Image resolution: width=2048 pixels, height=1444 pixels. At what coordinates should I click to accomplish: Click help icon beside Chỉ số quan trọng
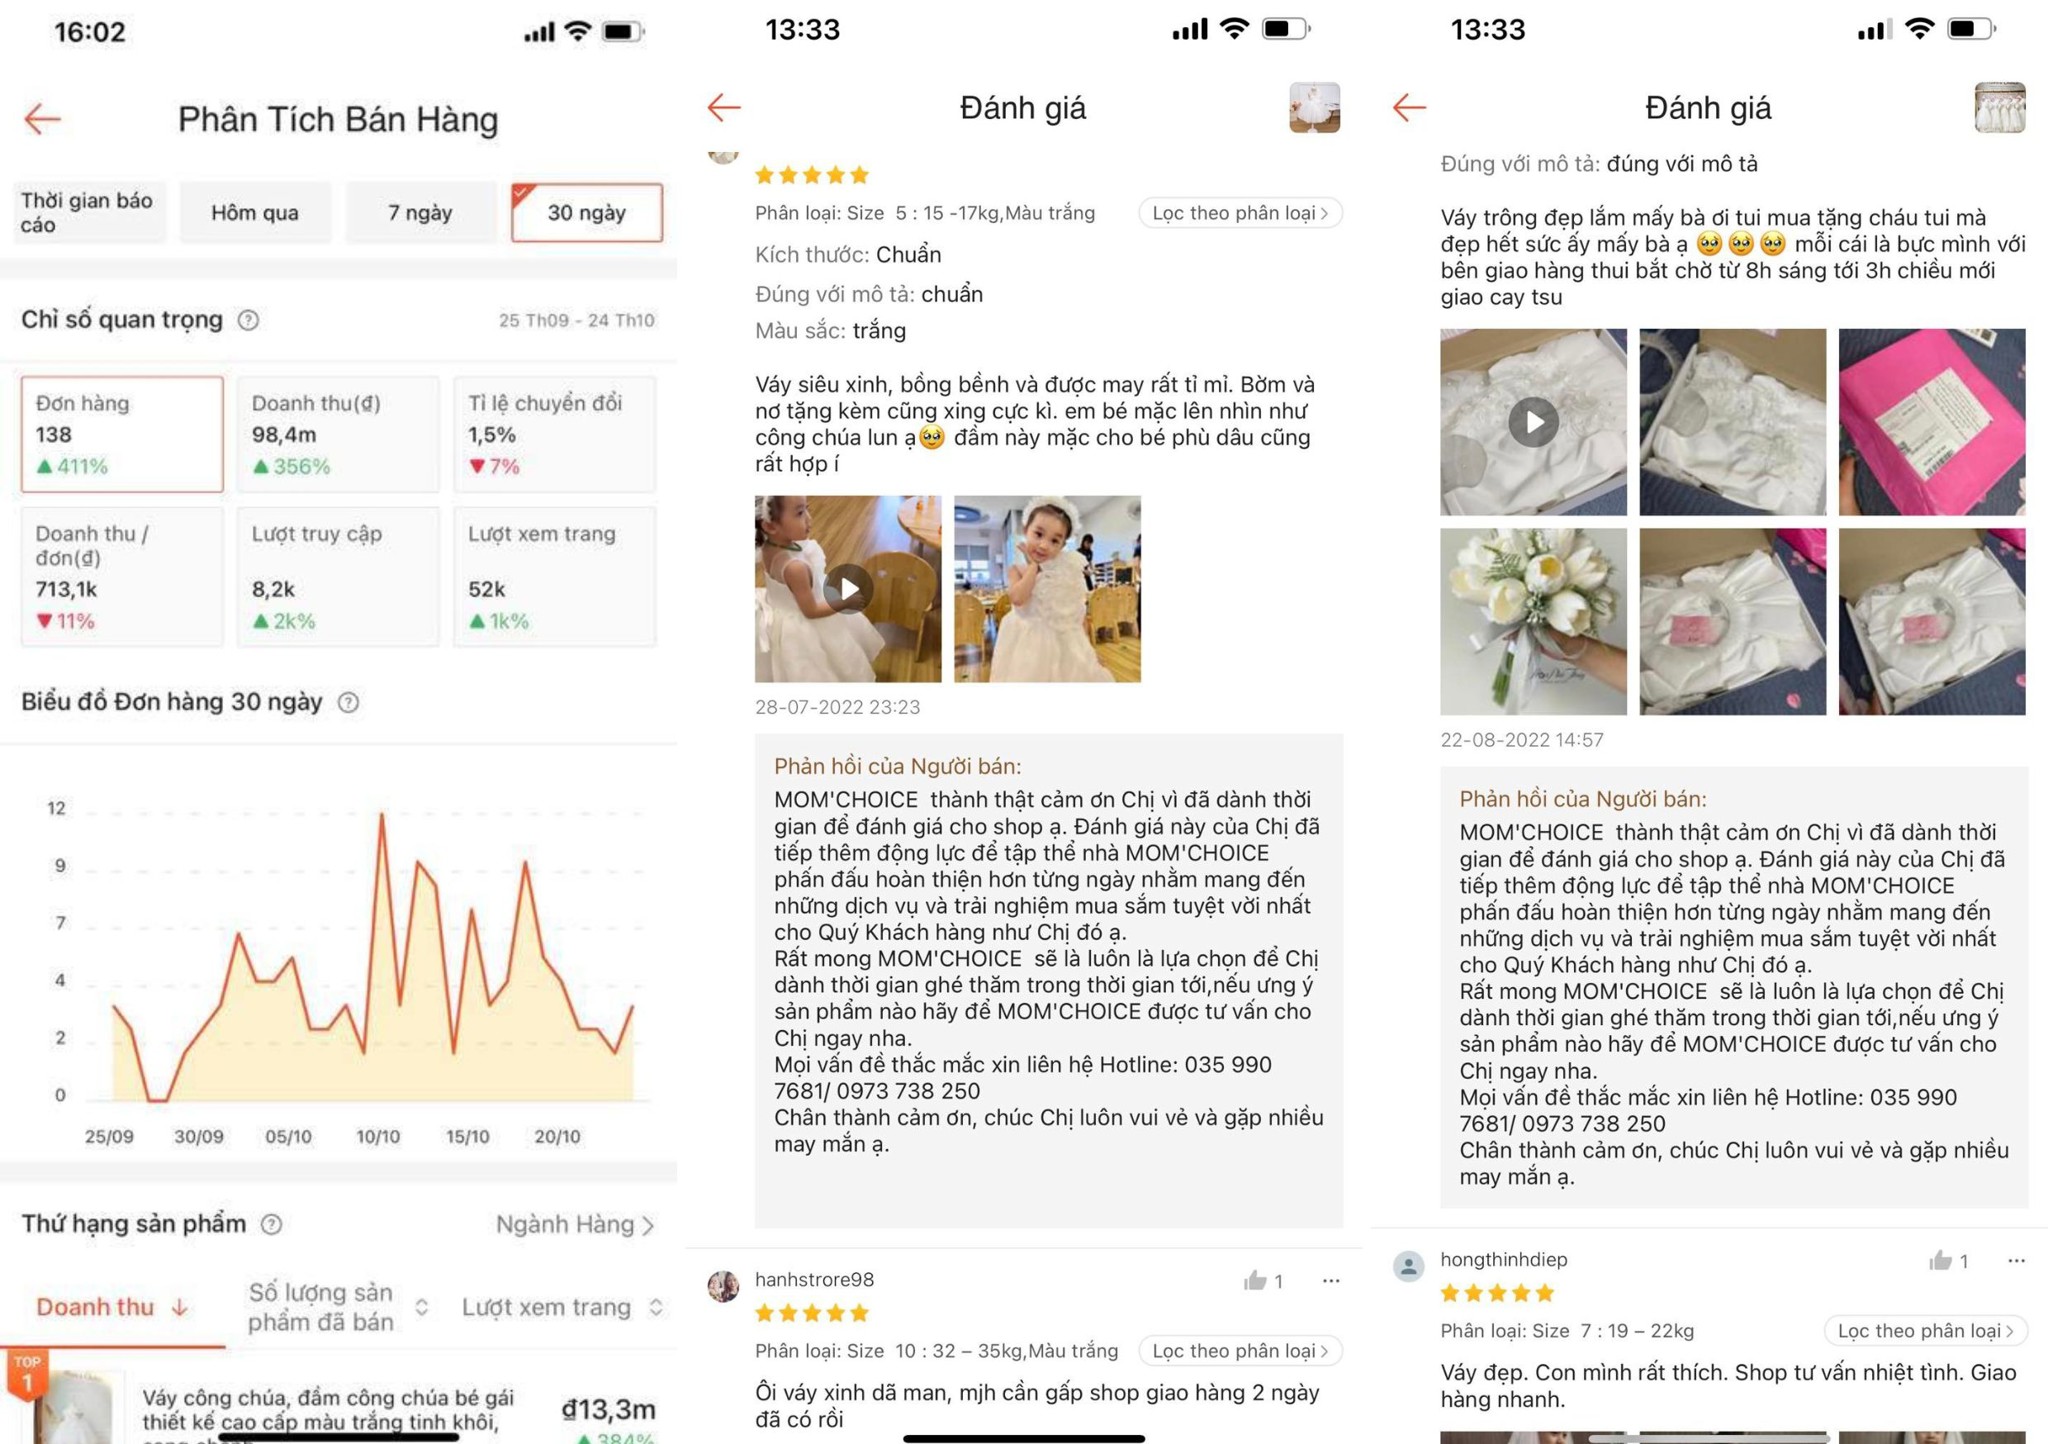(x=249, y=320)
